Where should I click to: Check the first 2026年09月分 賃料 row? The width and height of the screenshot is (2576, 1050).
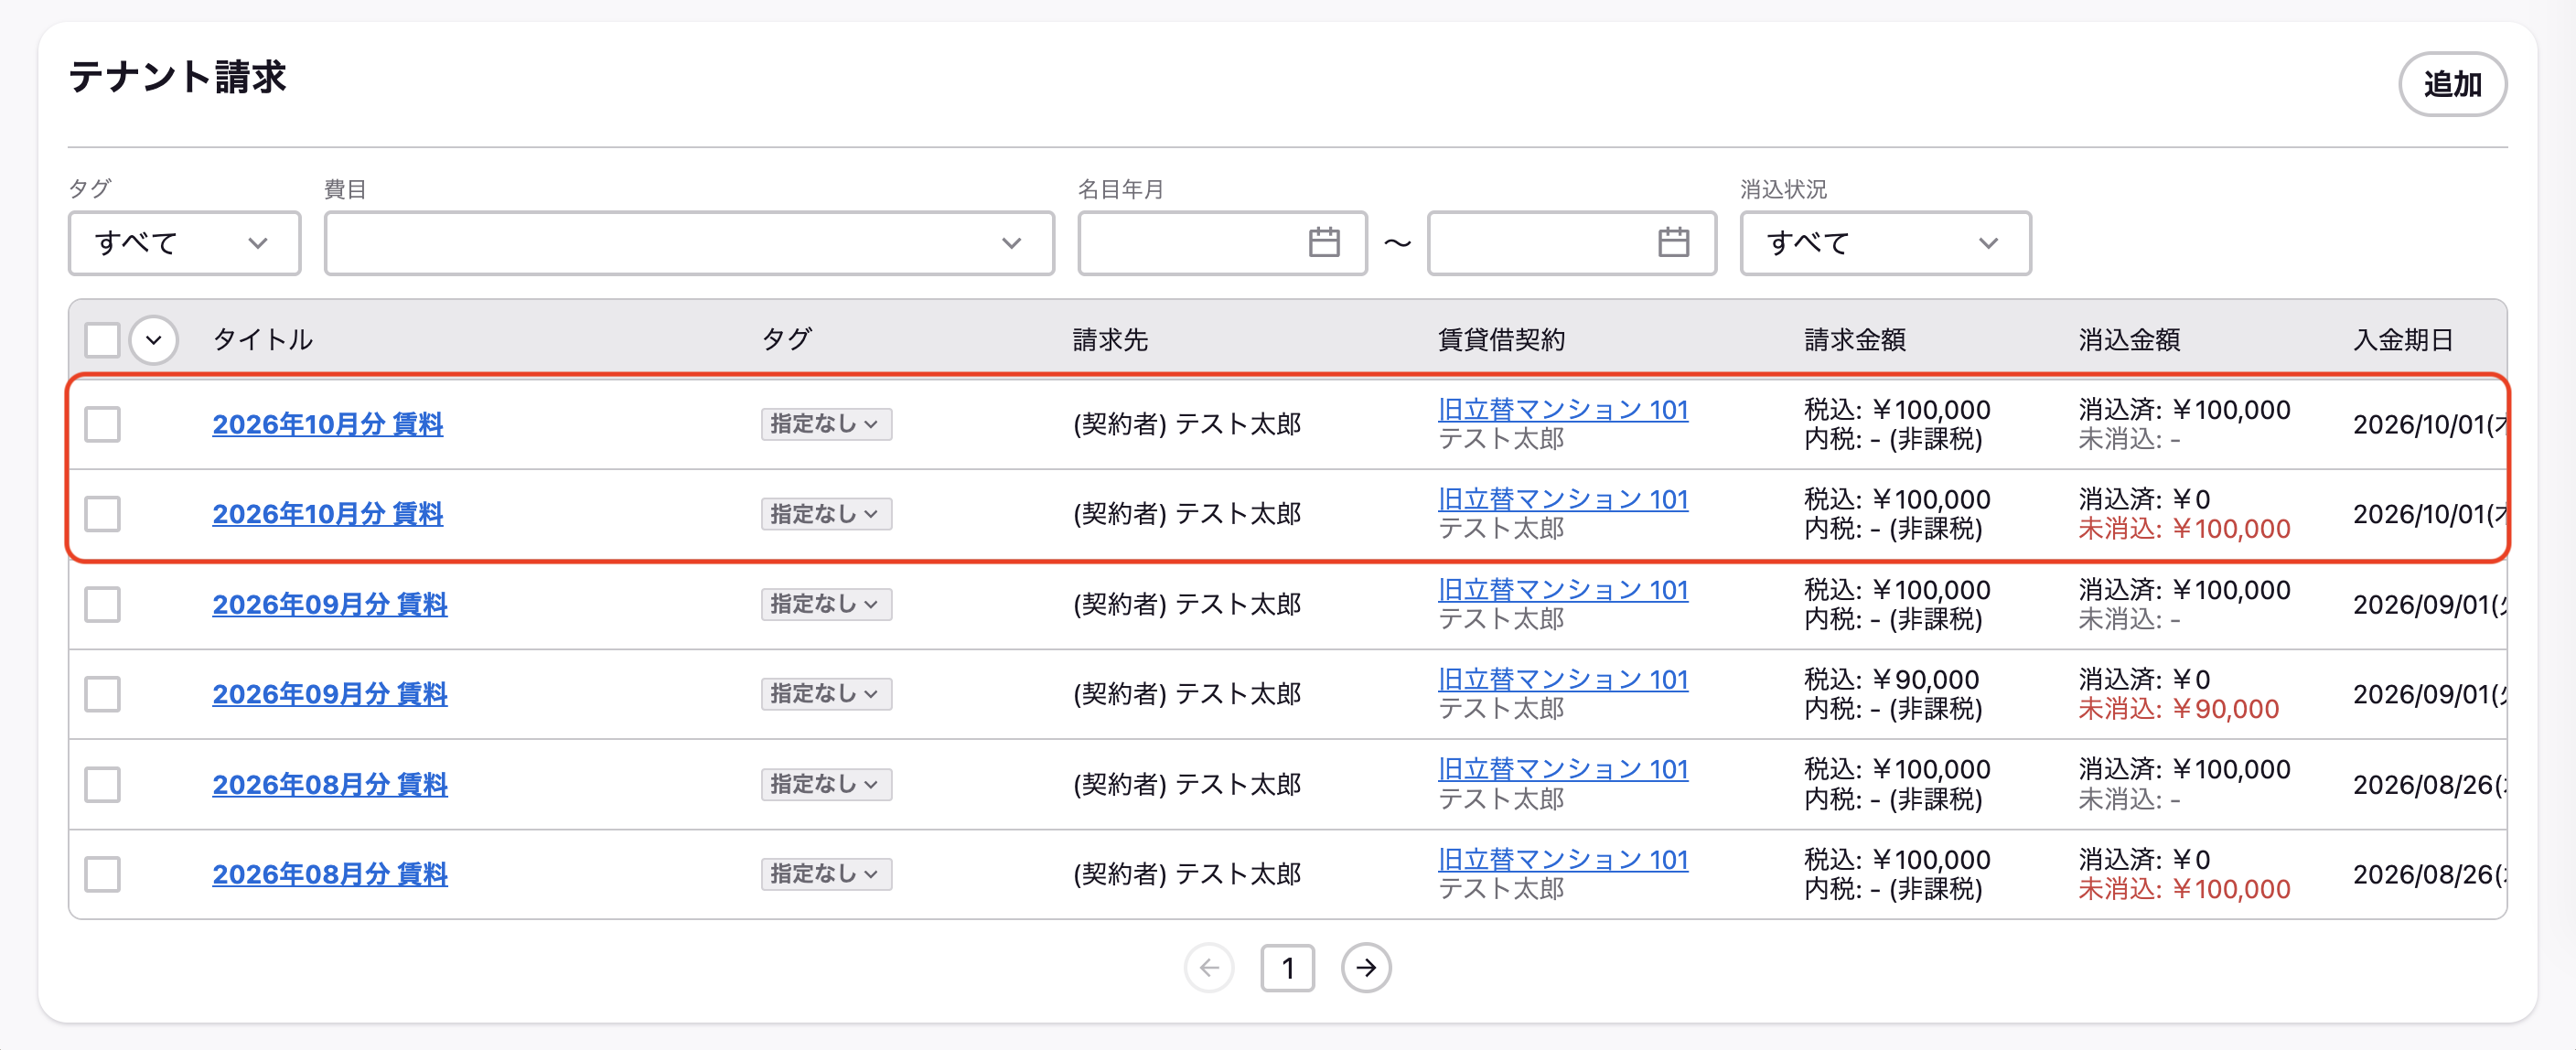tap(102, 604)
